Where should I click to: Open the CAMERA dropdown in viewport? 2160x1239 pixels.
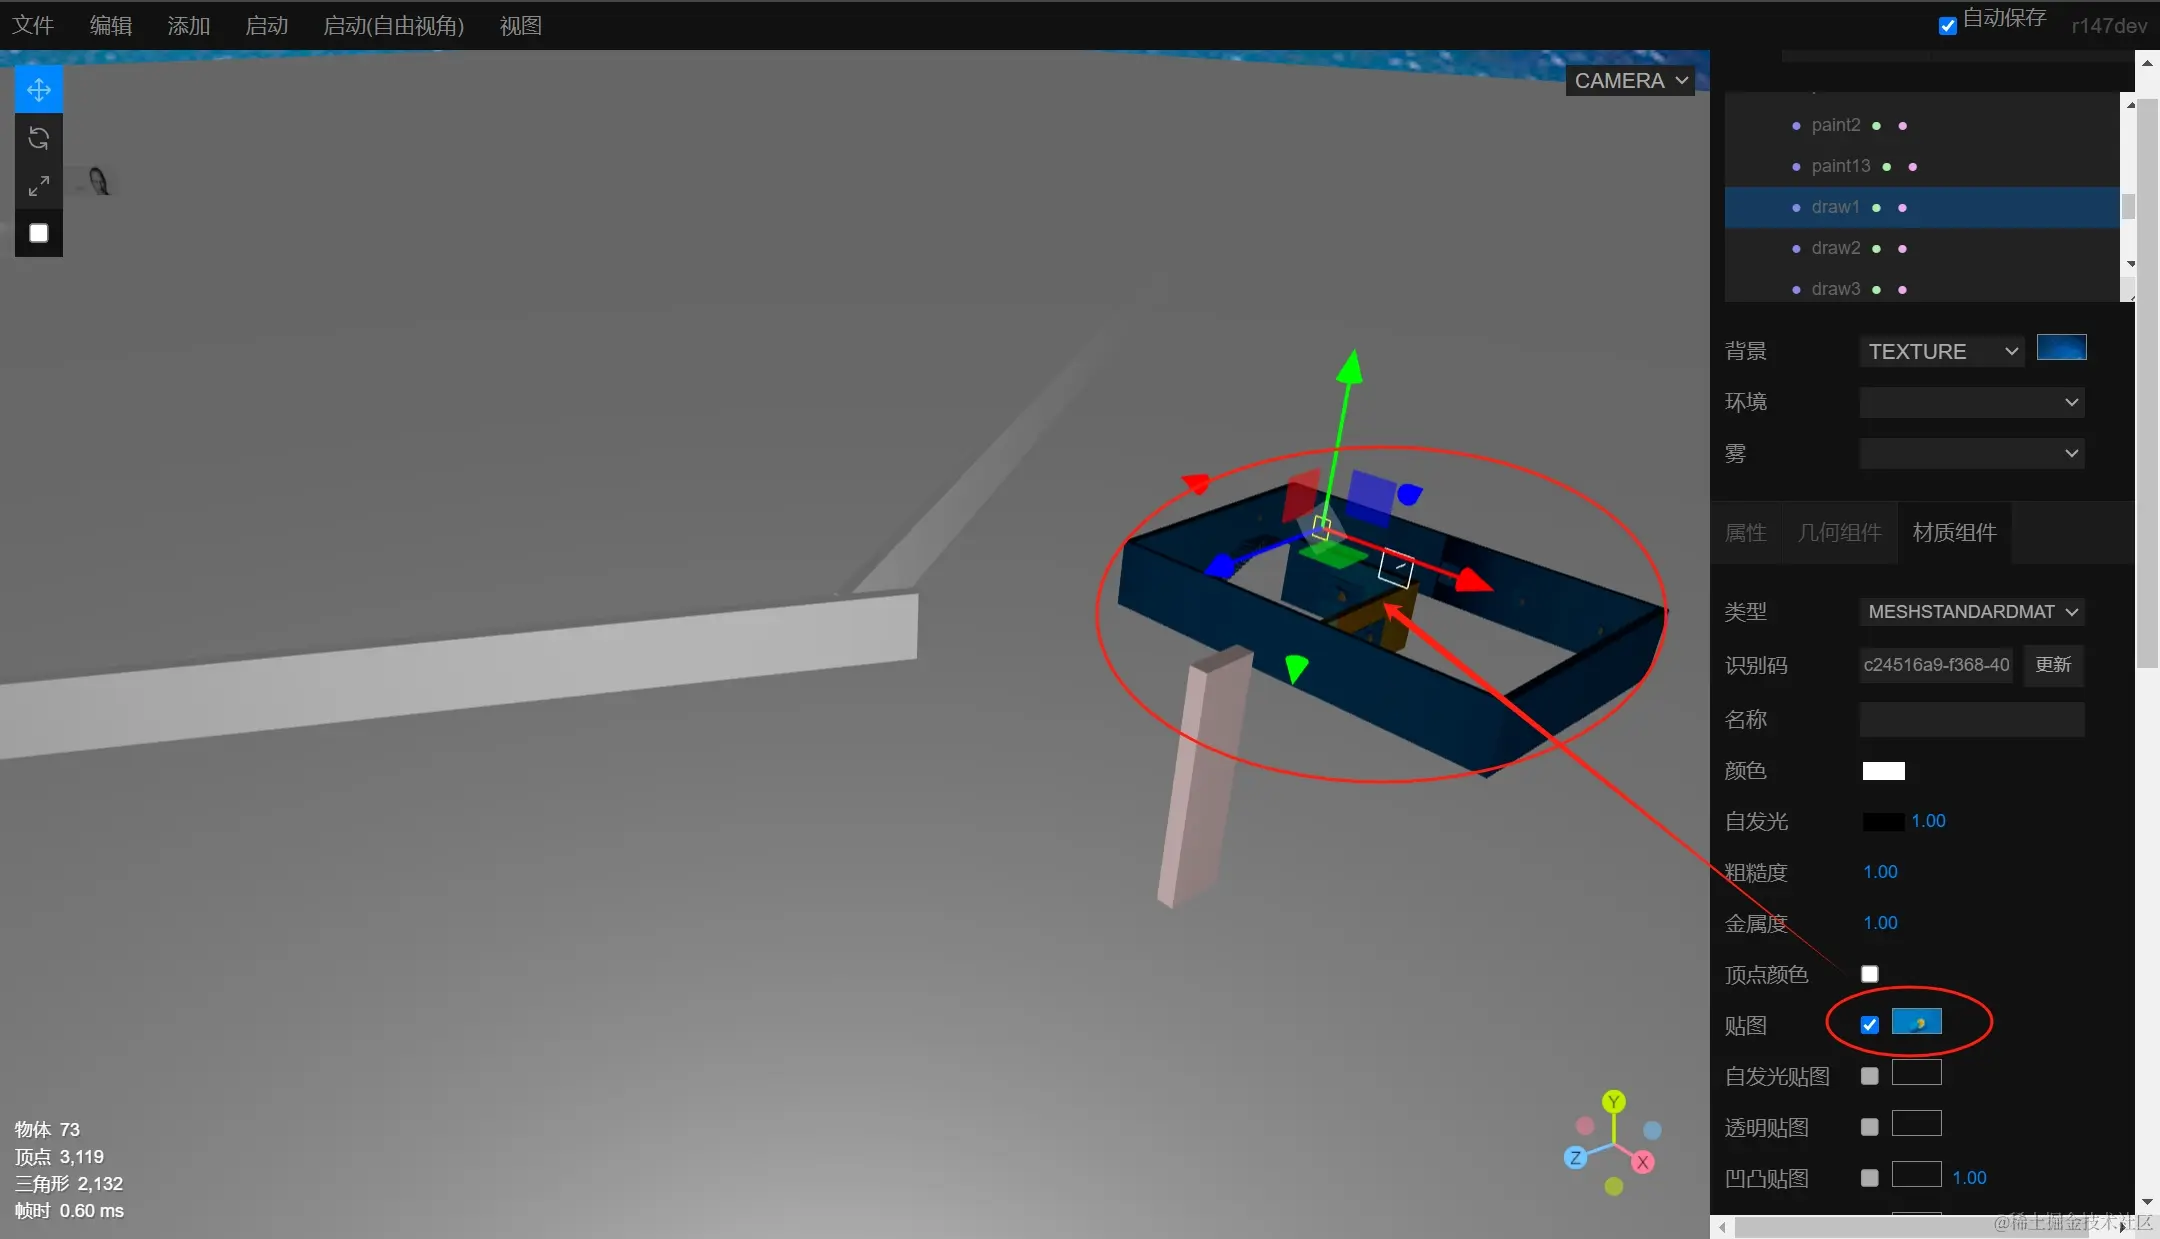coord(1630,81)
